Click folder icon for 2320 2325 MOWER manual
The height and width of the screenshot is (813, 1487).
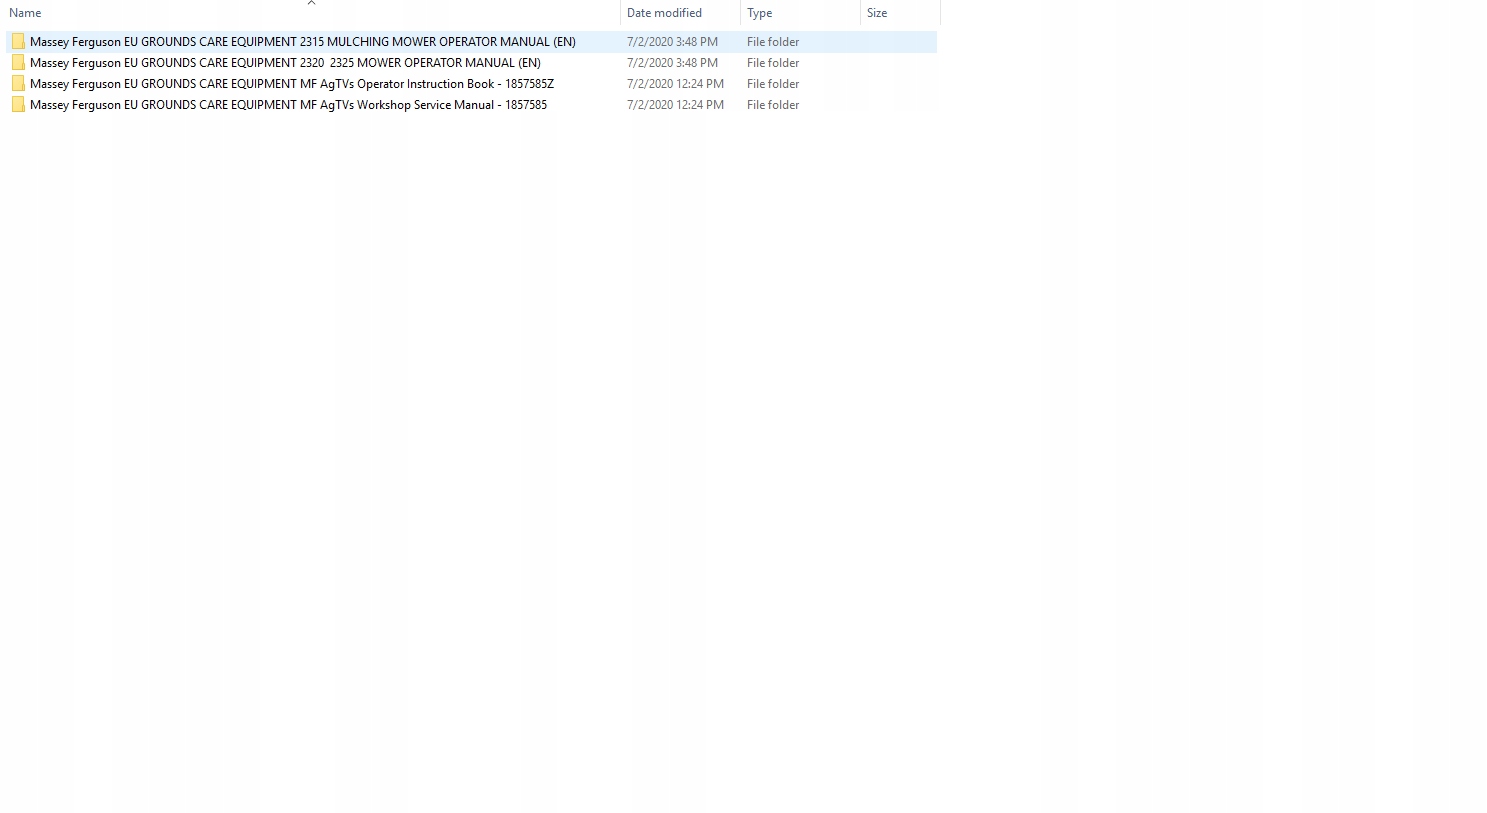[18, 63]
